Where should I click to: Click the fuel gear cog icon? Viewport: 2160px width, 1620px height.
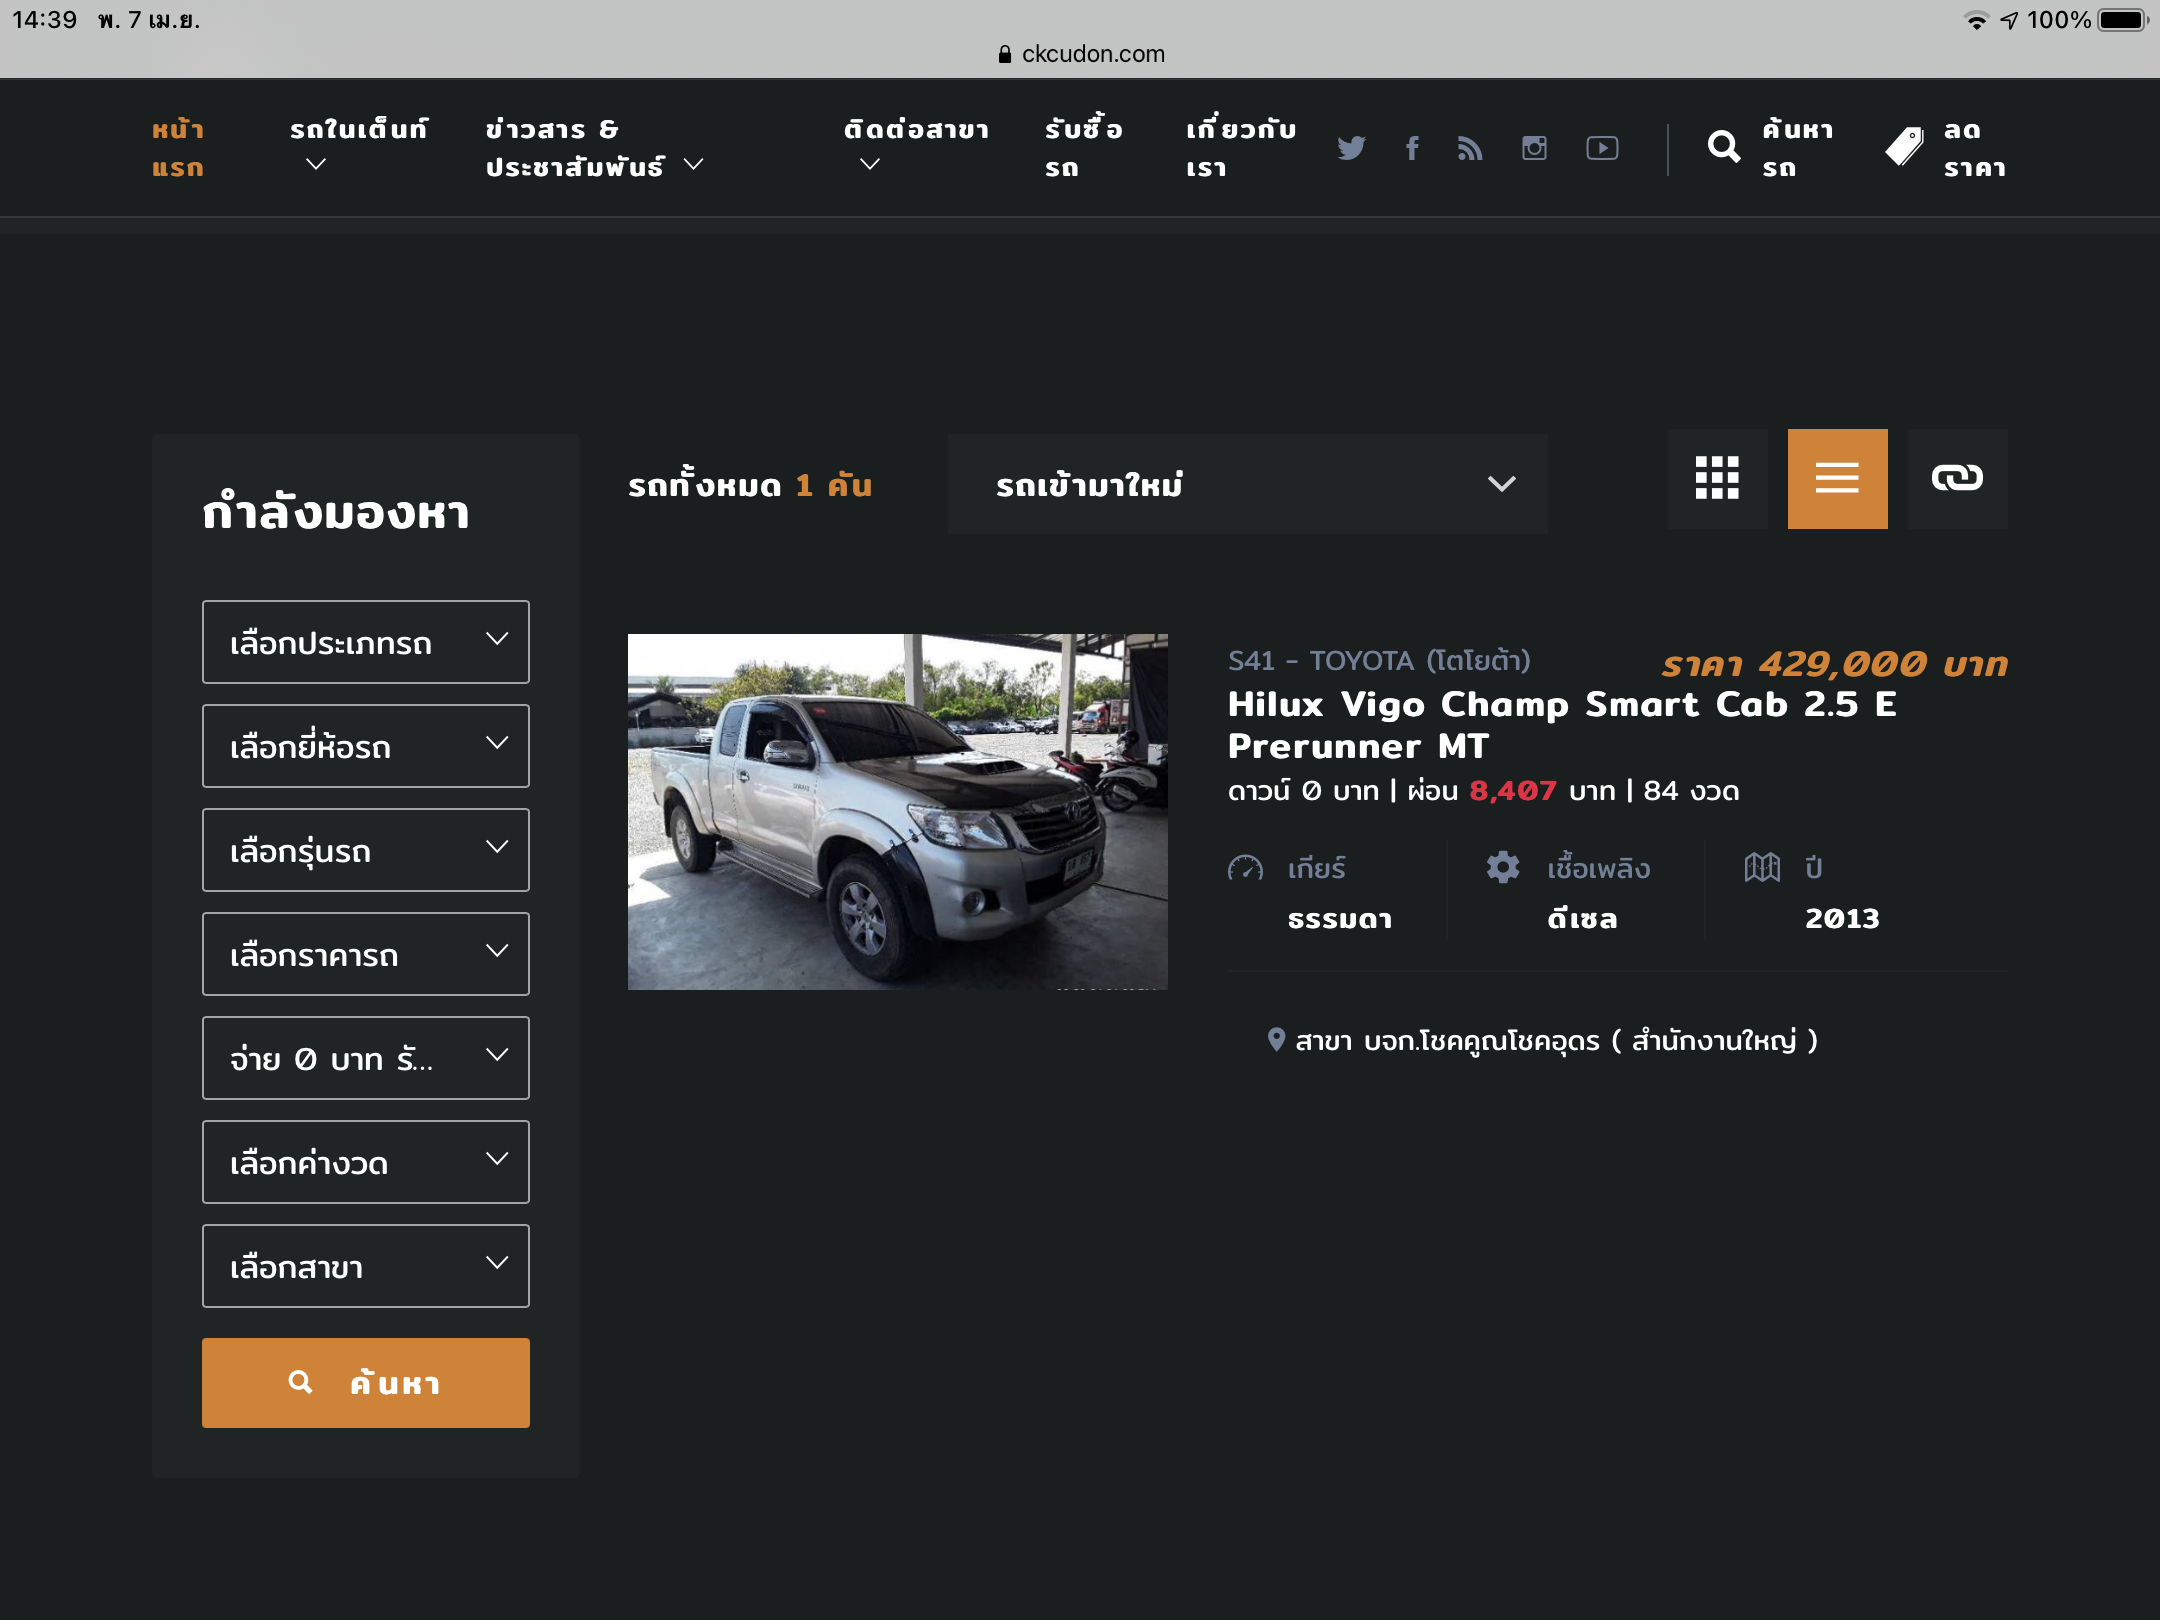pos(1502,867)
